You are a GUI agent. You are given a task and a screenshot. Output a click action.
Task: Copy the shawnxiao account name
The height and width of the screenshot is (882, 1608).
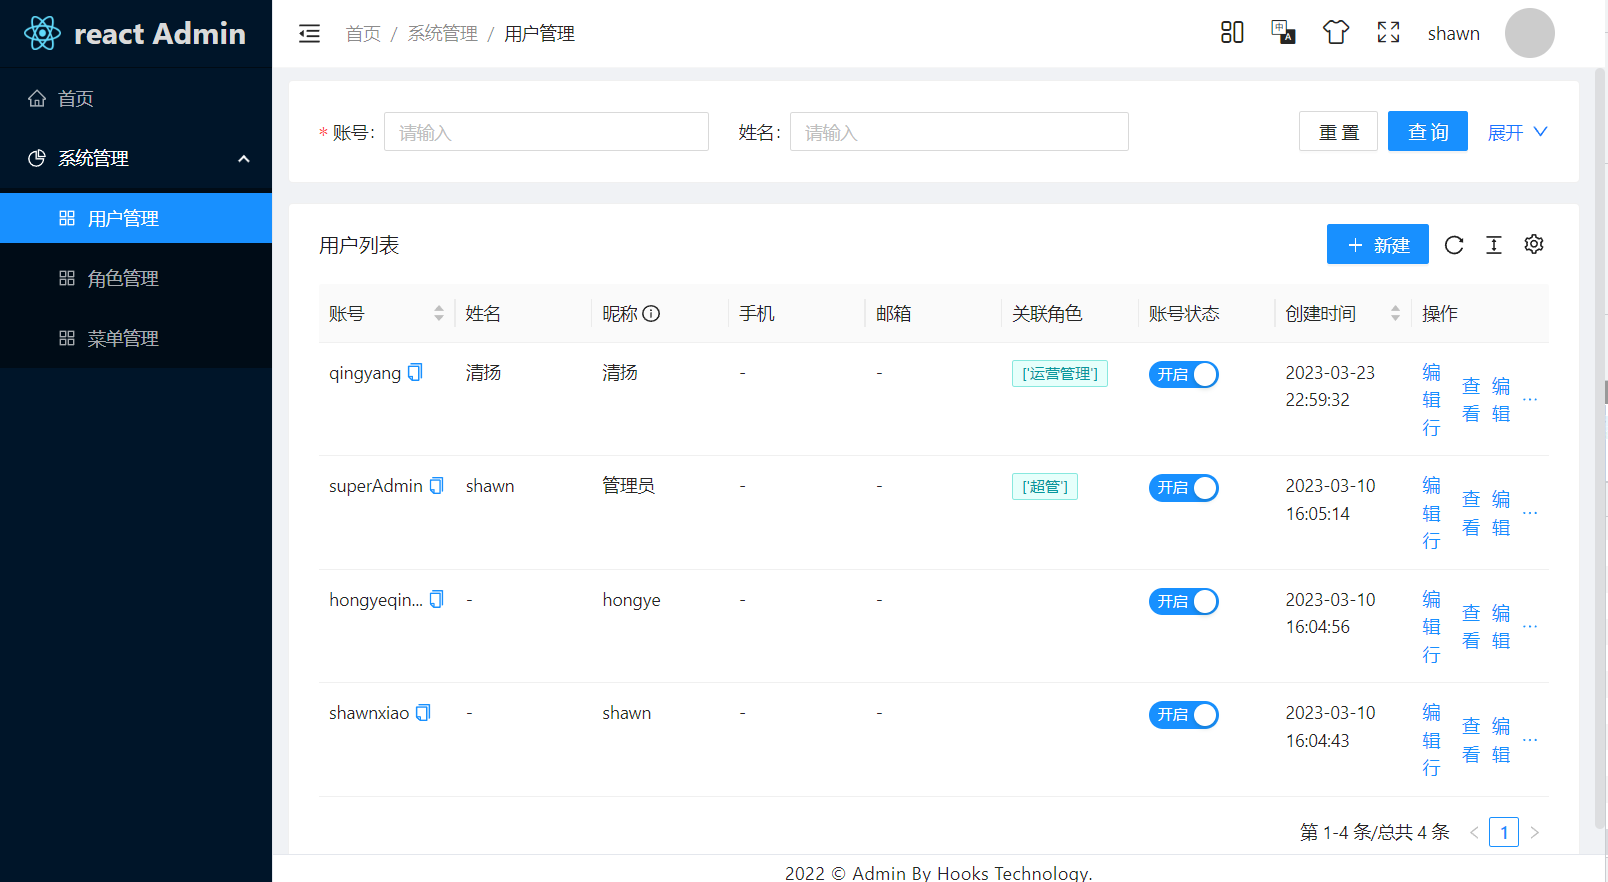coord(423,713)
